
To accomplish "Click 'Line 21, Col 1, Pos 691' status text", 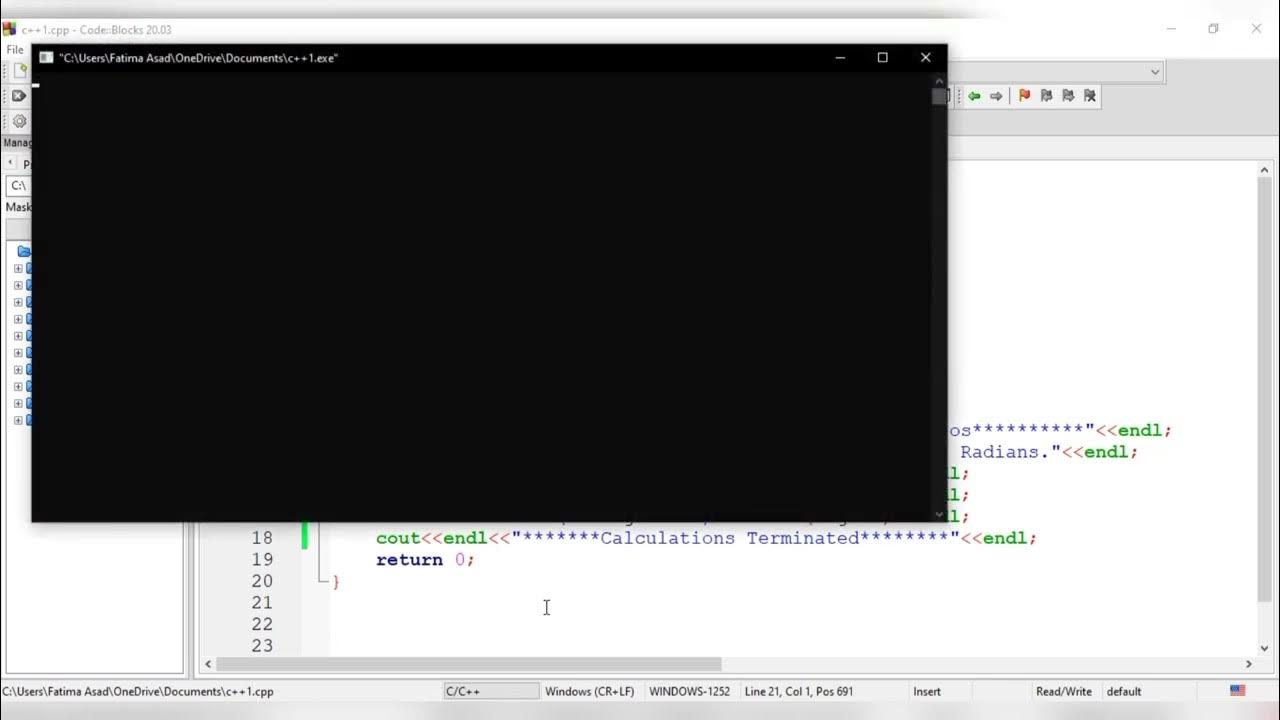I will point(799,691).
